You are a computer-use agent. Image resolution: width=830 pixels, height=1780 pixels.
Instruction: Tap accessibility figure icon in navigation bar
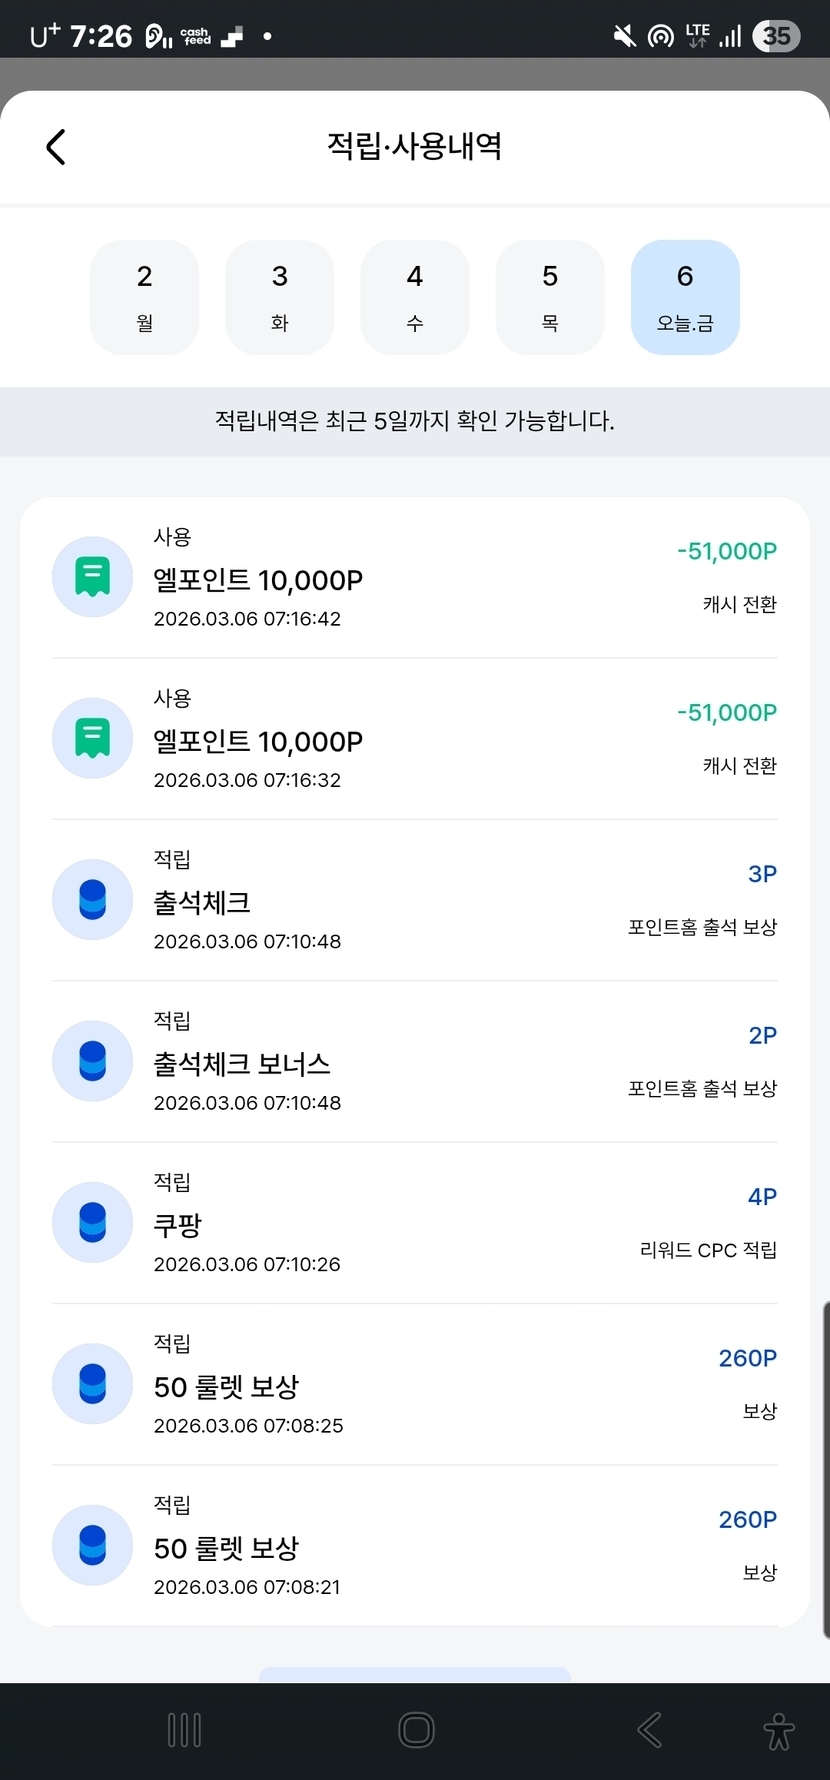tap(778, 1731)
